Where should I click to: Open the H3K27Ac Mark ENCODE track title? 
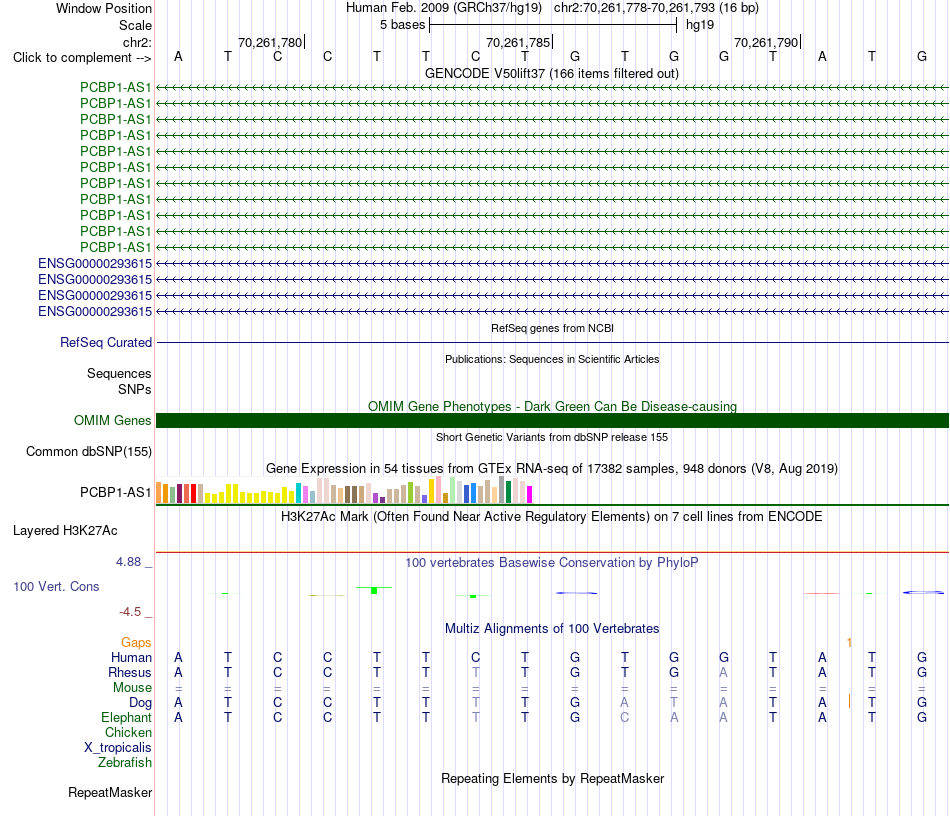(x=552, y=517)
